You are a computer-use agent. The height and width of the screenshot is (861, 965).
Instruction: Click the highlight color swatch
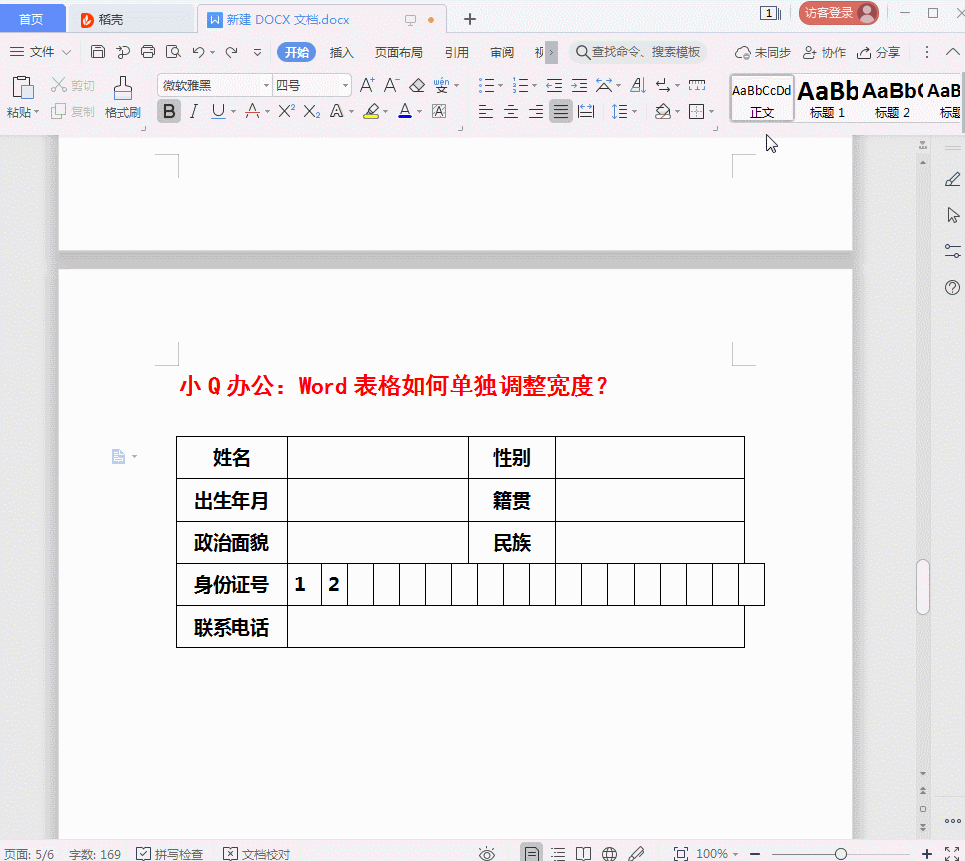point(370,111)
